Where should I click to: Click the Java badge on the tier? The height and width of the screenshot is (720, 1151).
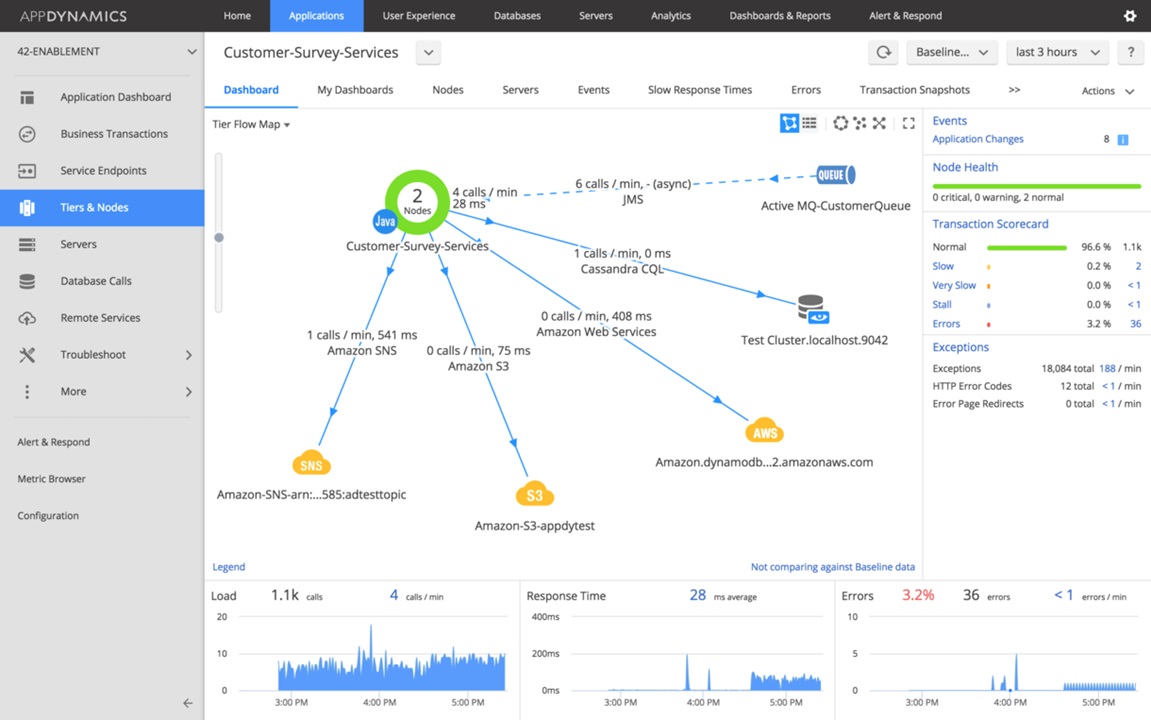[x=385, y=221]
